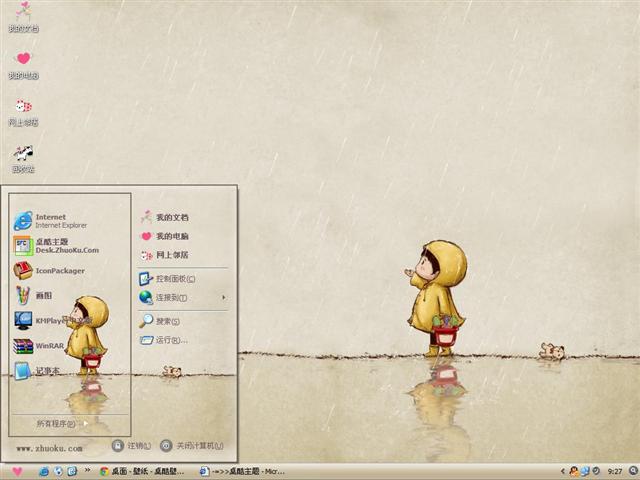Launch Internet Explorer from Start menu
640x480 pixels.
pos(50,221)
